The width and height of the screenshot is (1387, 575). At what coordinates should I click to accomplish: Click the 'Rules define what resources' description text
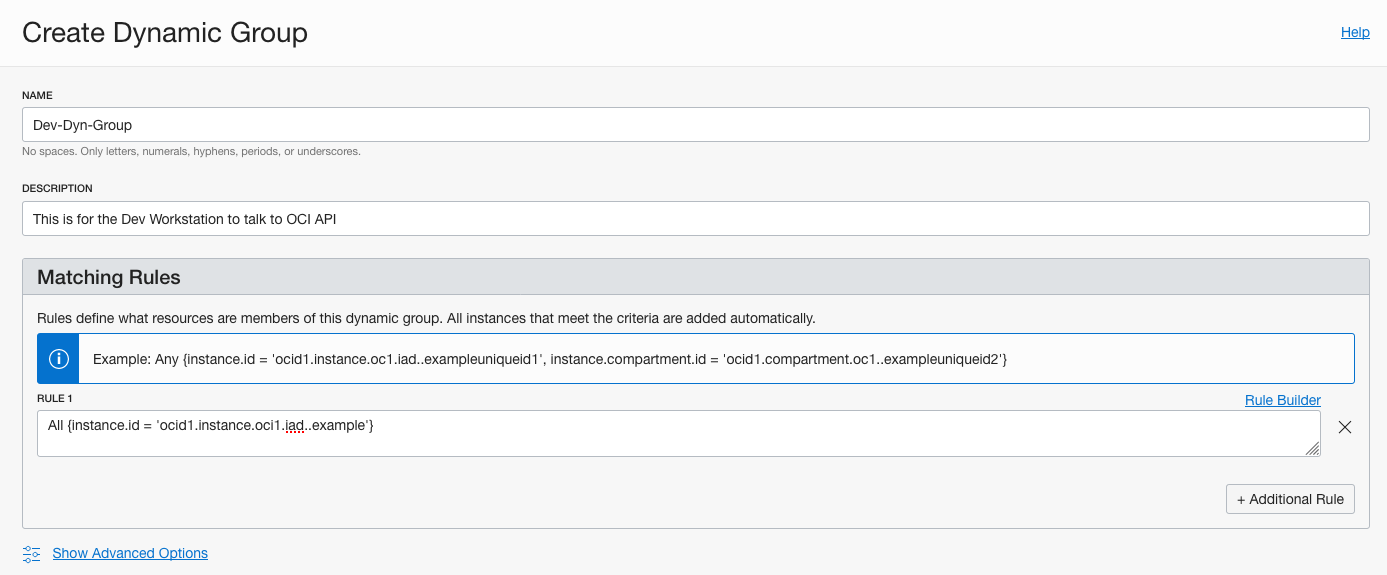(x=426, y=318)
